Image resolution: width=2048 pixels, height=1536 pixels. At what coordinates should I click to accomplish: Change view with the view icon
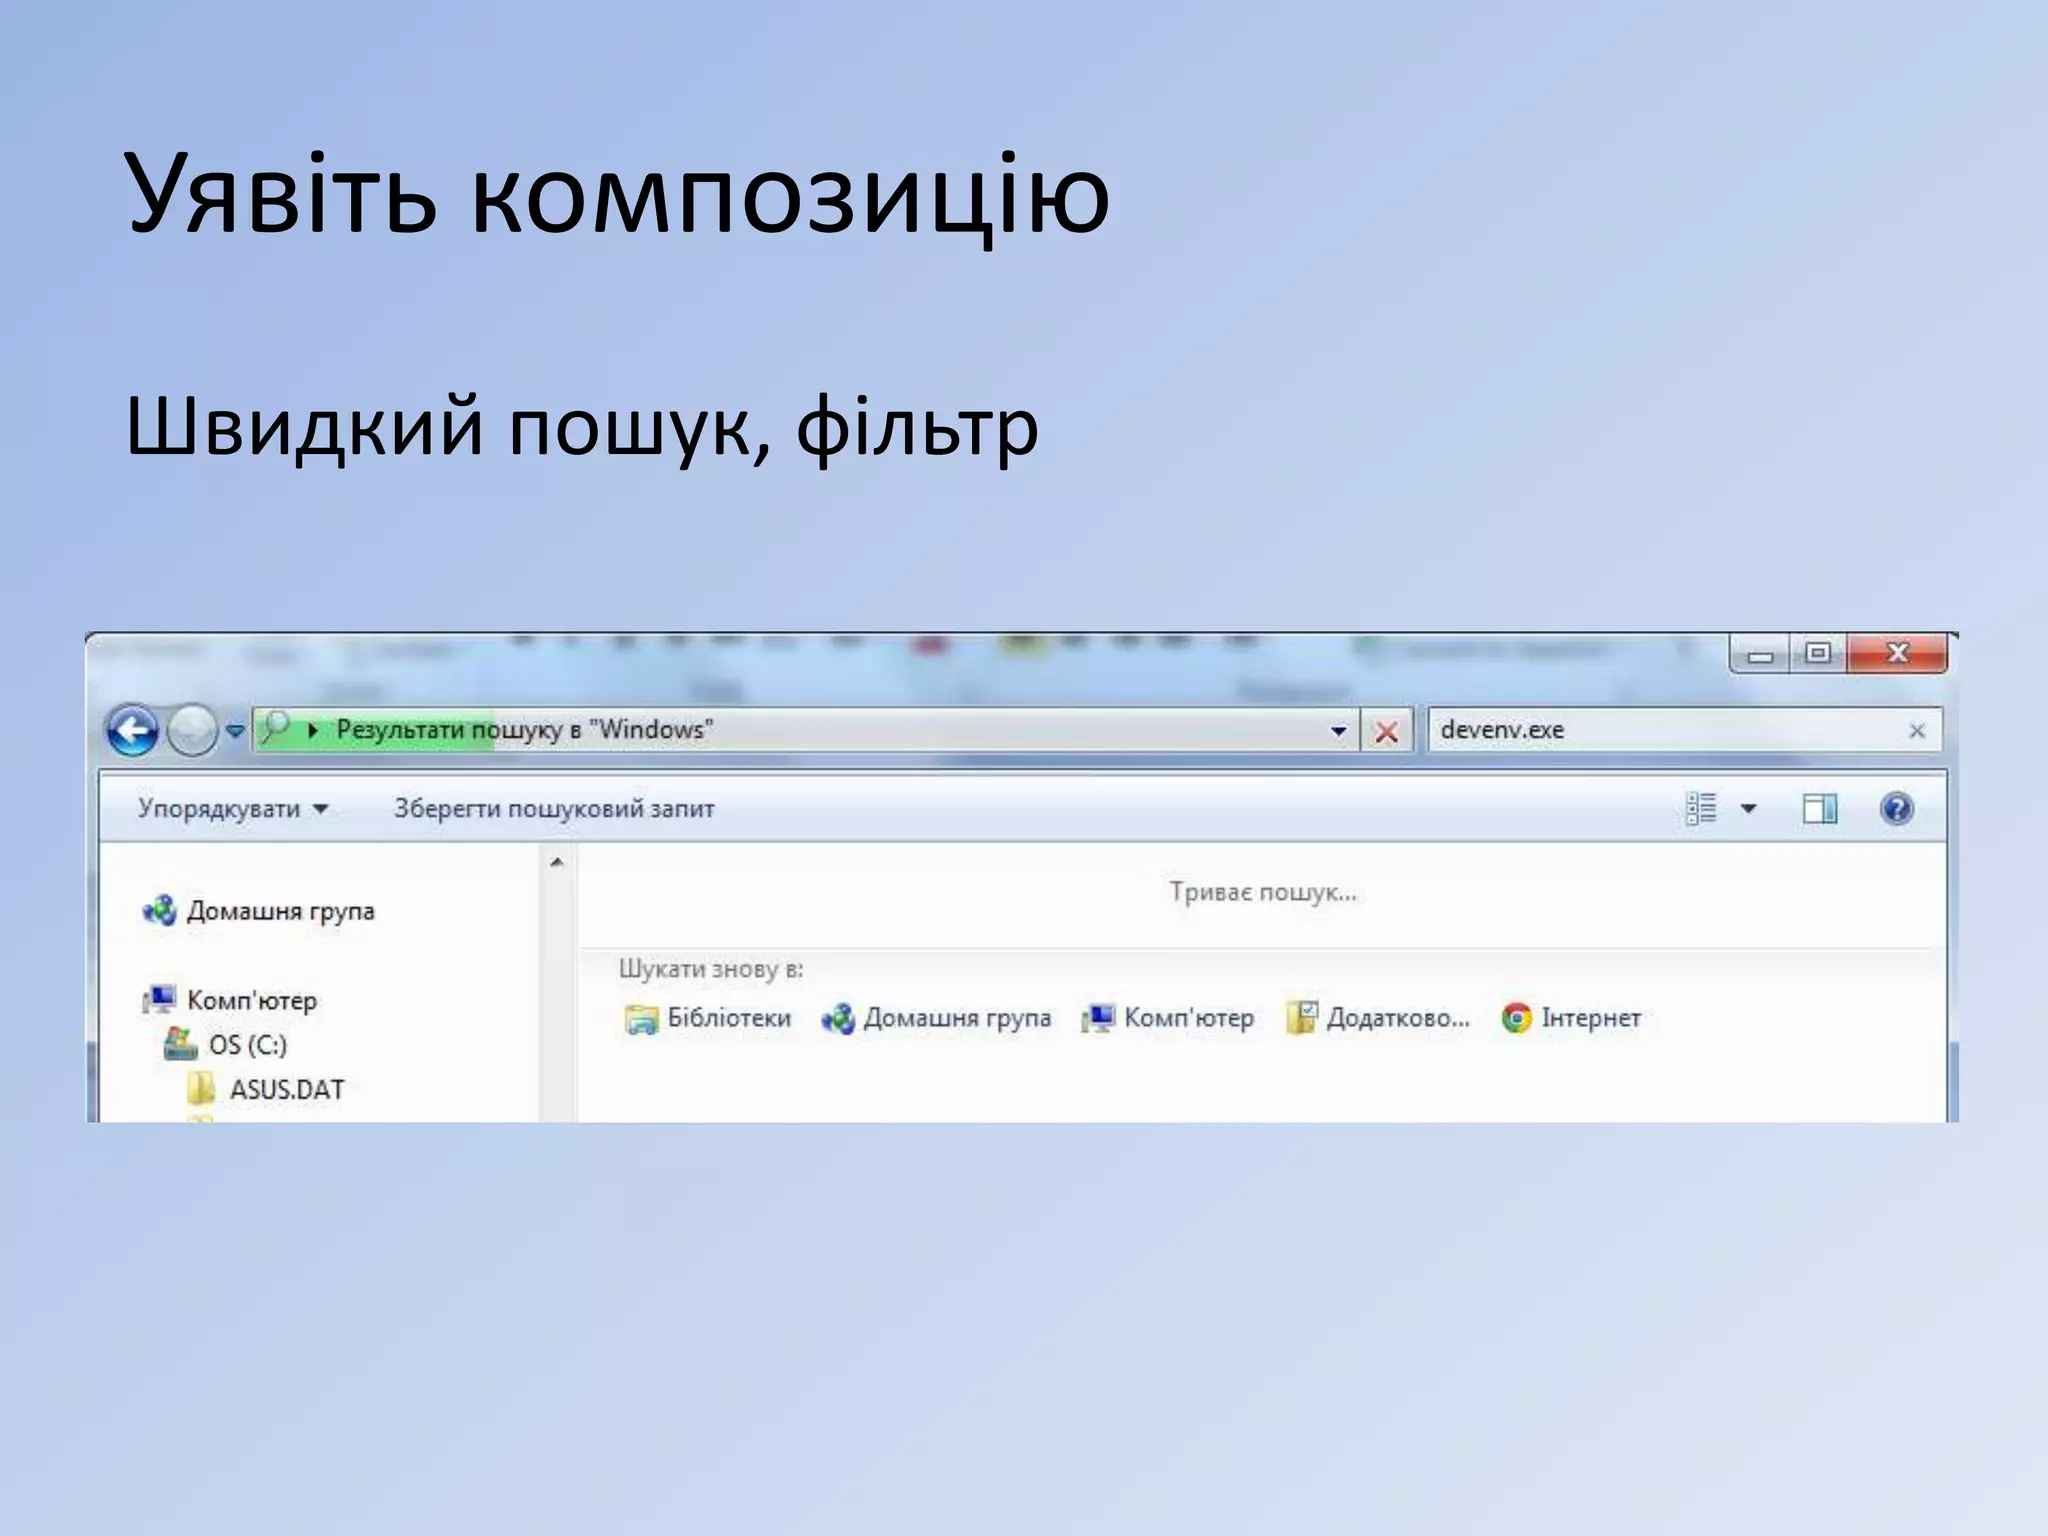(1701, 808)
